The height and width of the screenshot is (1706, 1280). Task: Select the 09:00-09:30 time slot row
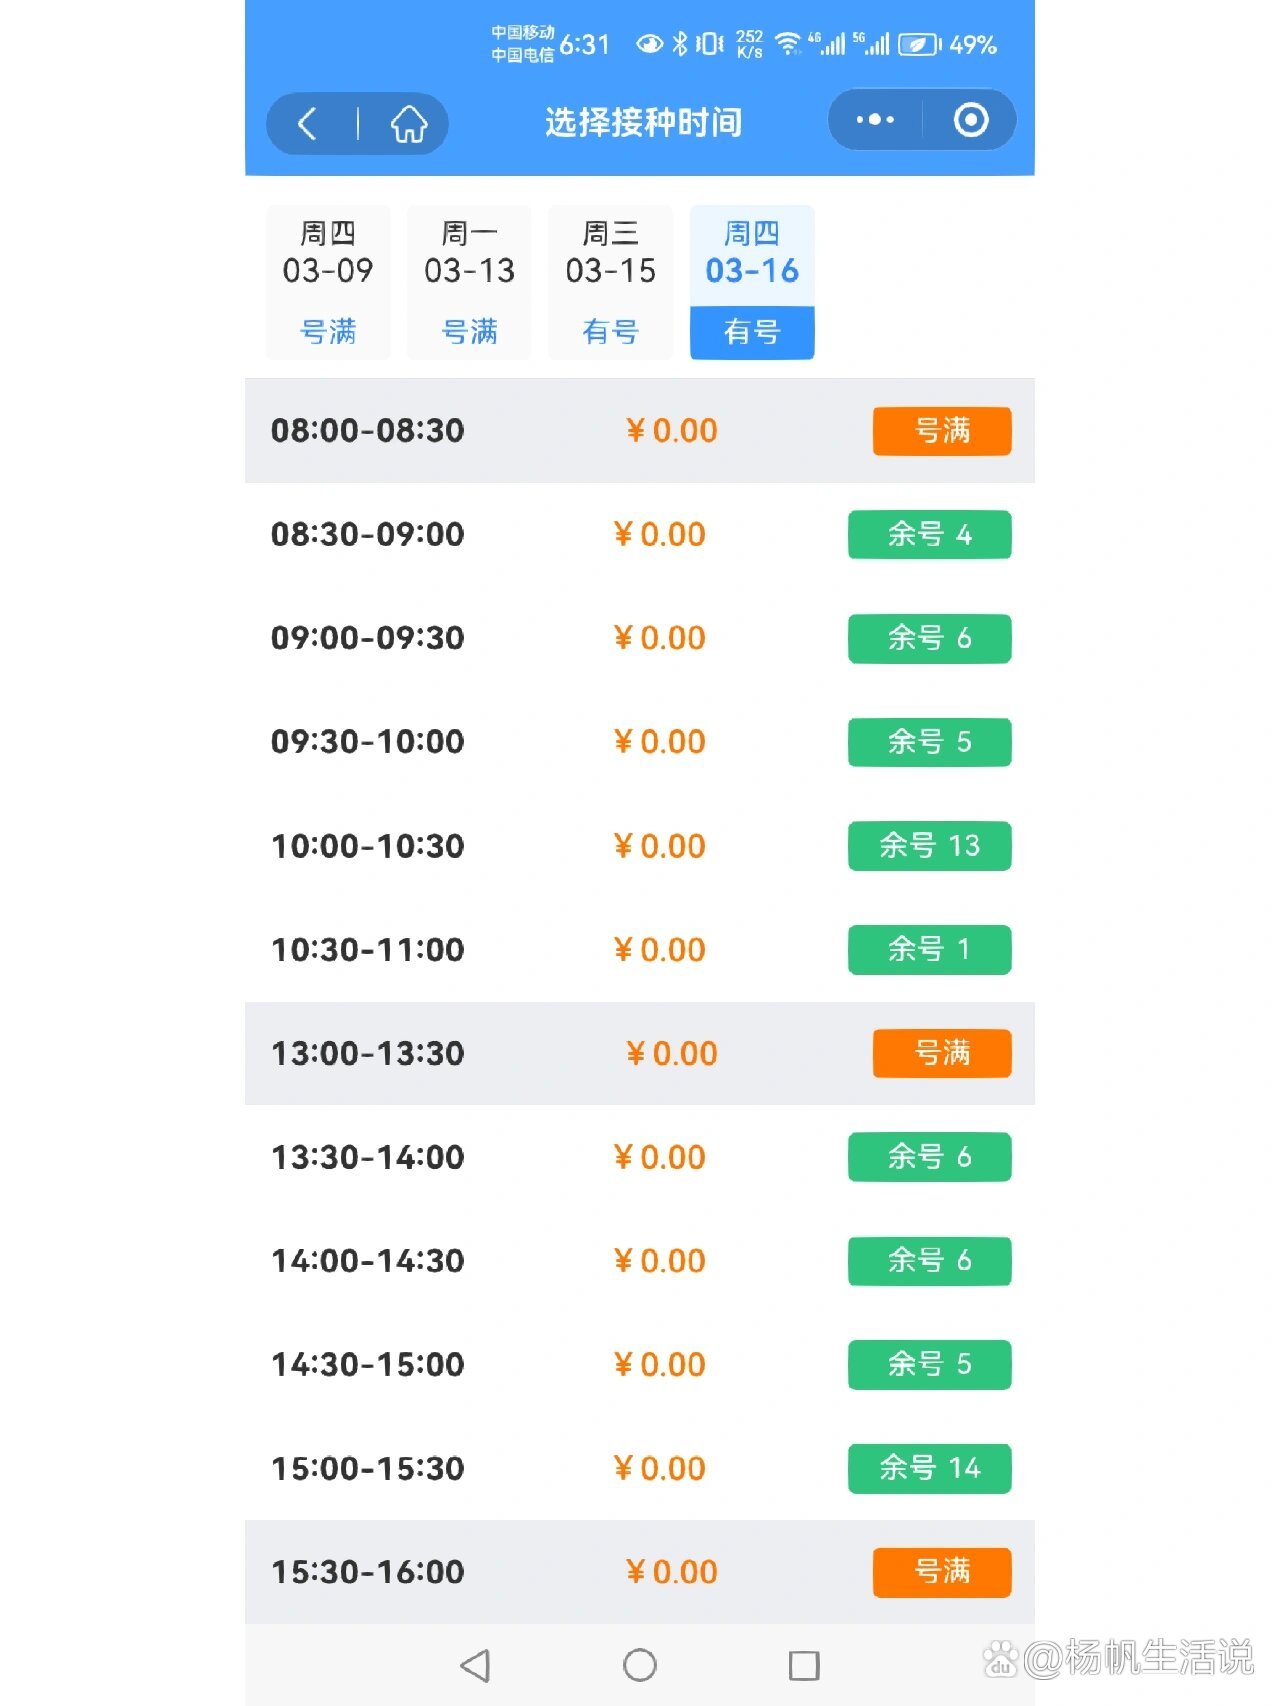click(x=368, y=638)
